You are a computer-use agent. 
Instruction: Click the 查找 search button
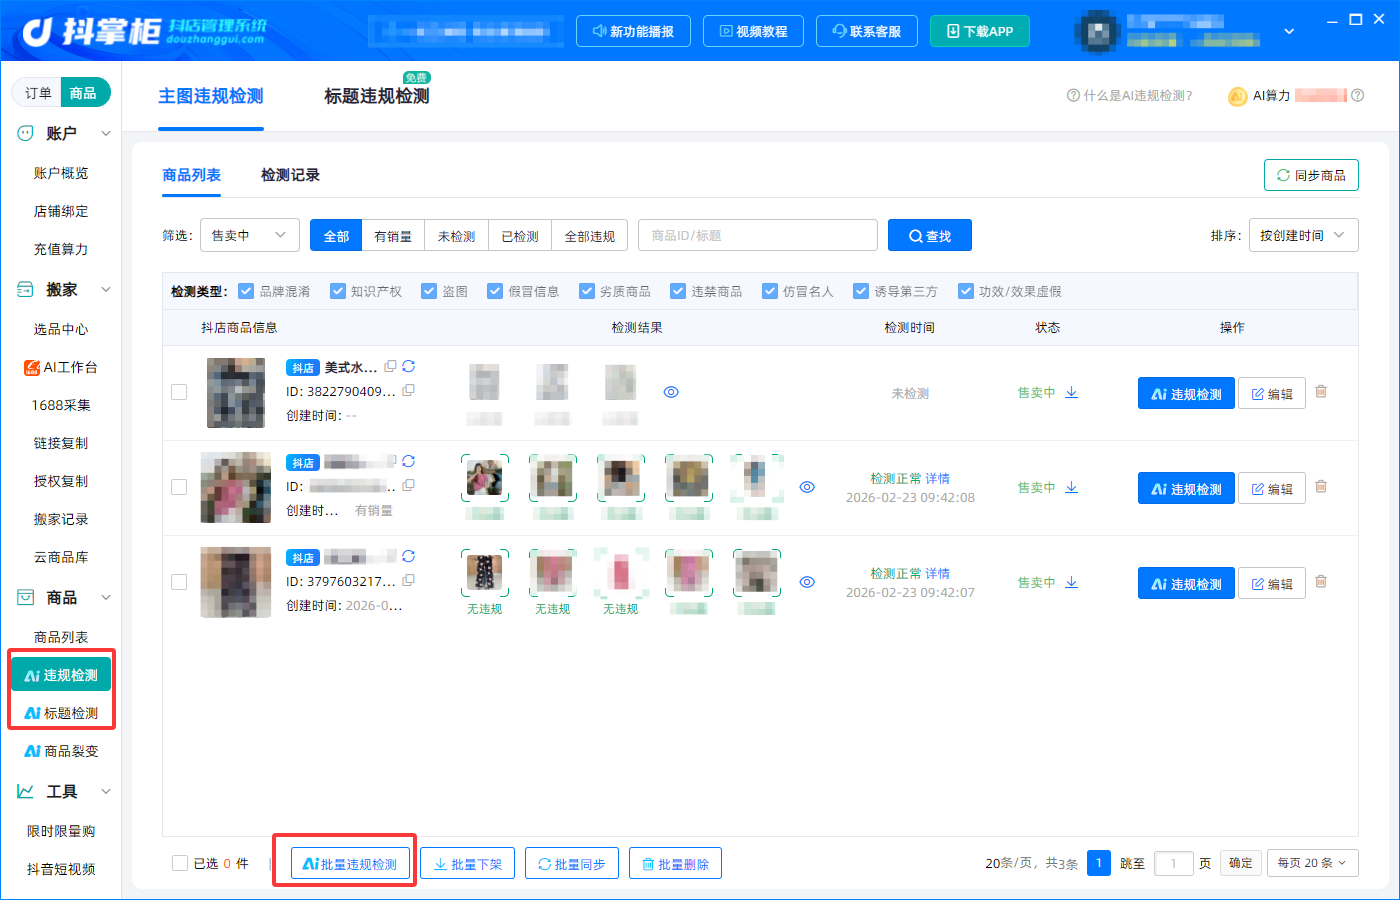(x=930, y=235)
